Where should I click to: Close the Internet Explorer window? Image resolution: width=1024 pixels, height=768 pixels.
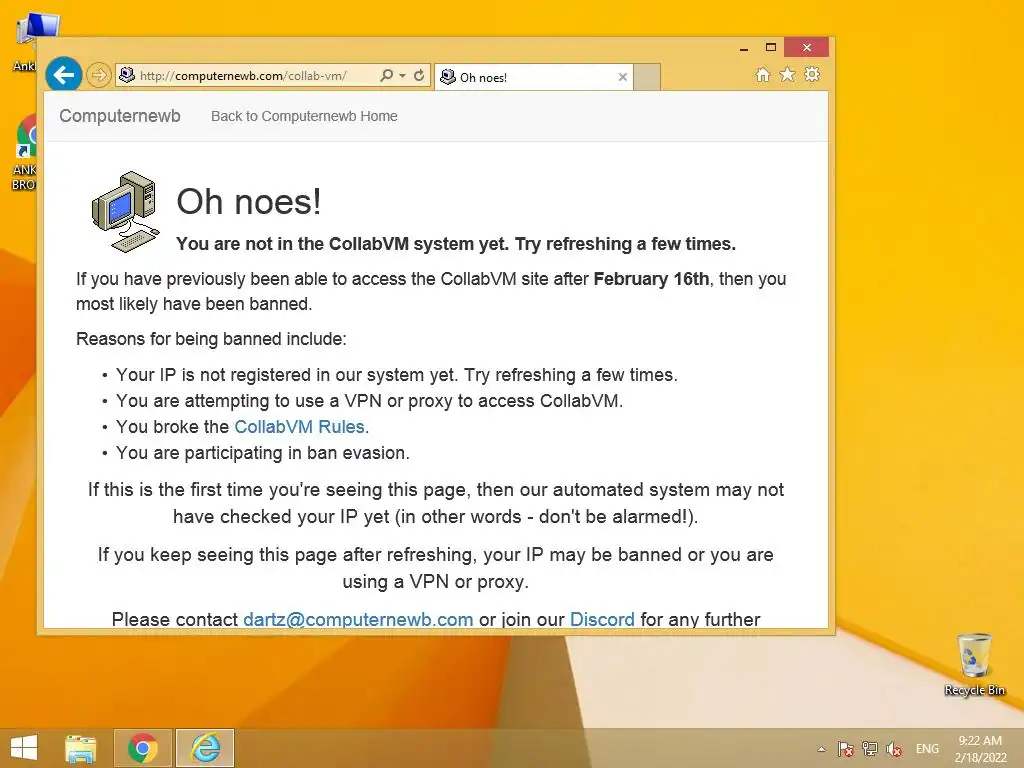807,47
